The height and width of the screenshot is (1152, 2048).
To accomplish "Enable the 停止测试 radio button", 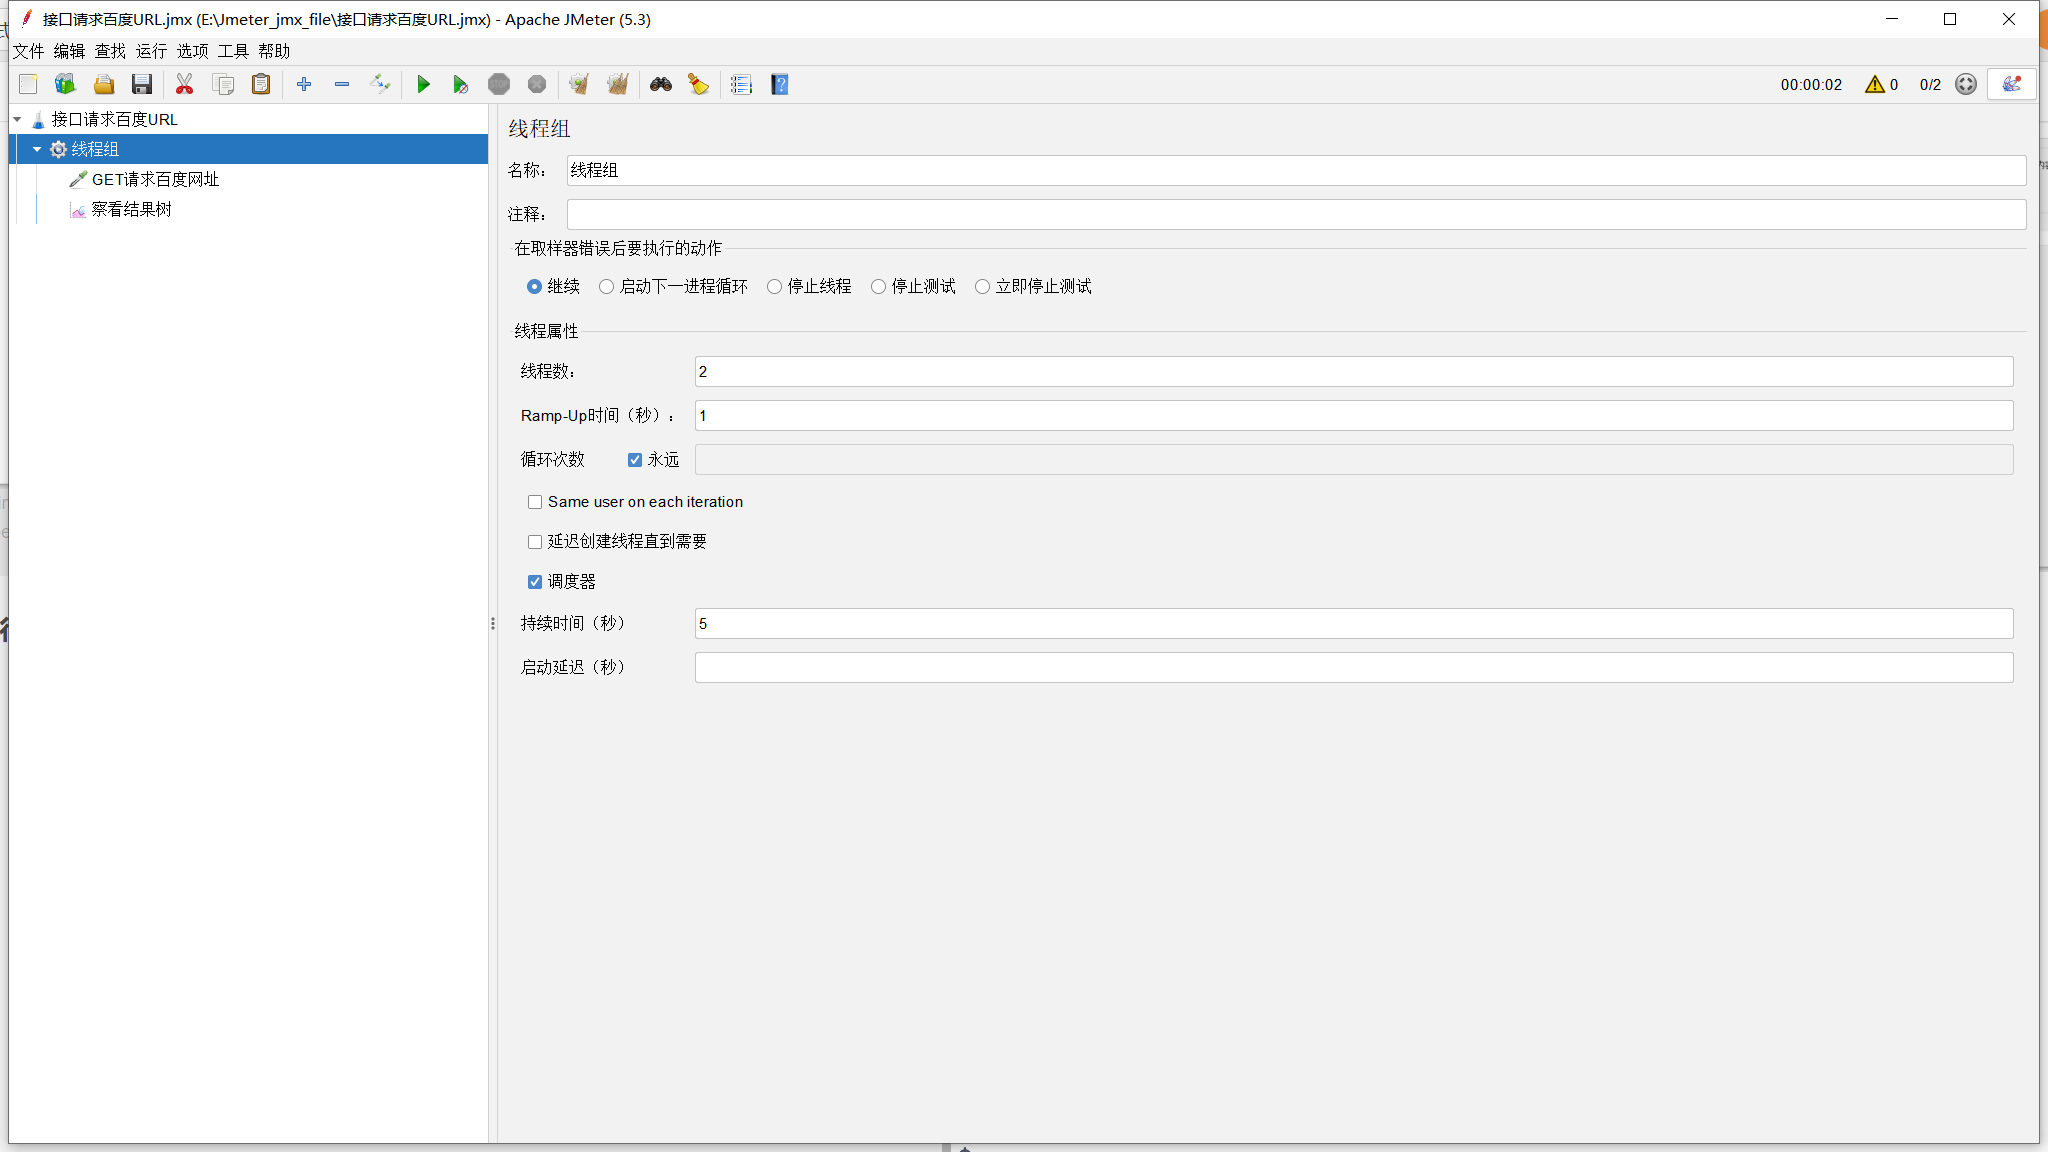I will (x=877, y=286).
